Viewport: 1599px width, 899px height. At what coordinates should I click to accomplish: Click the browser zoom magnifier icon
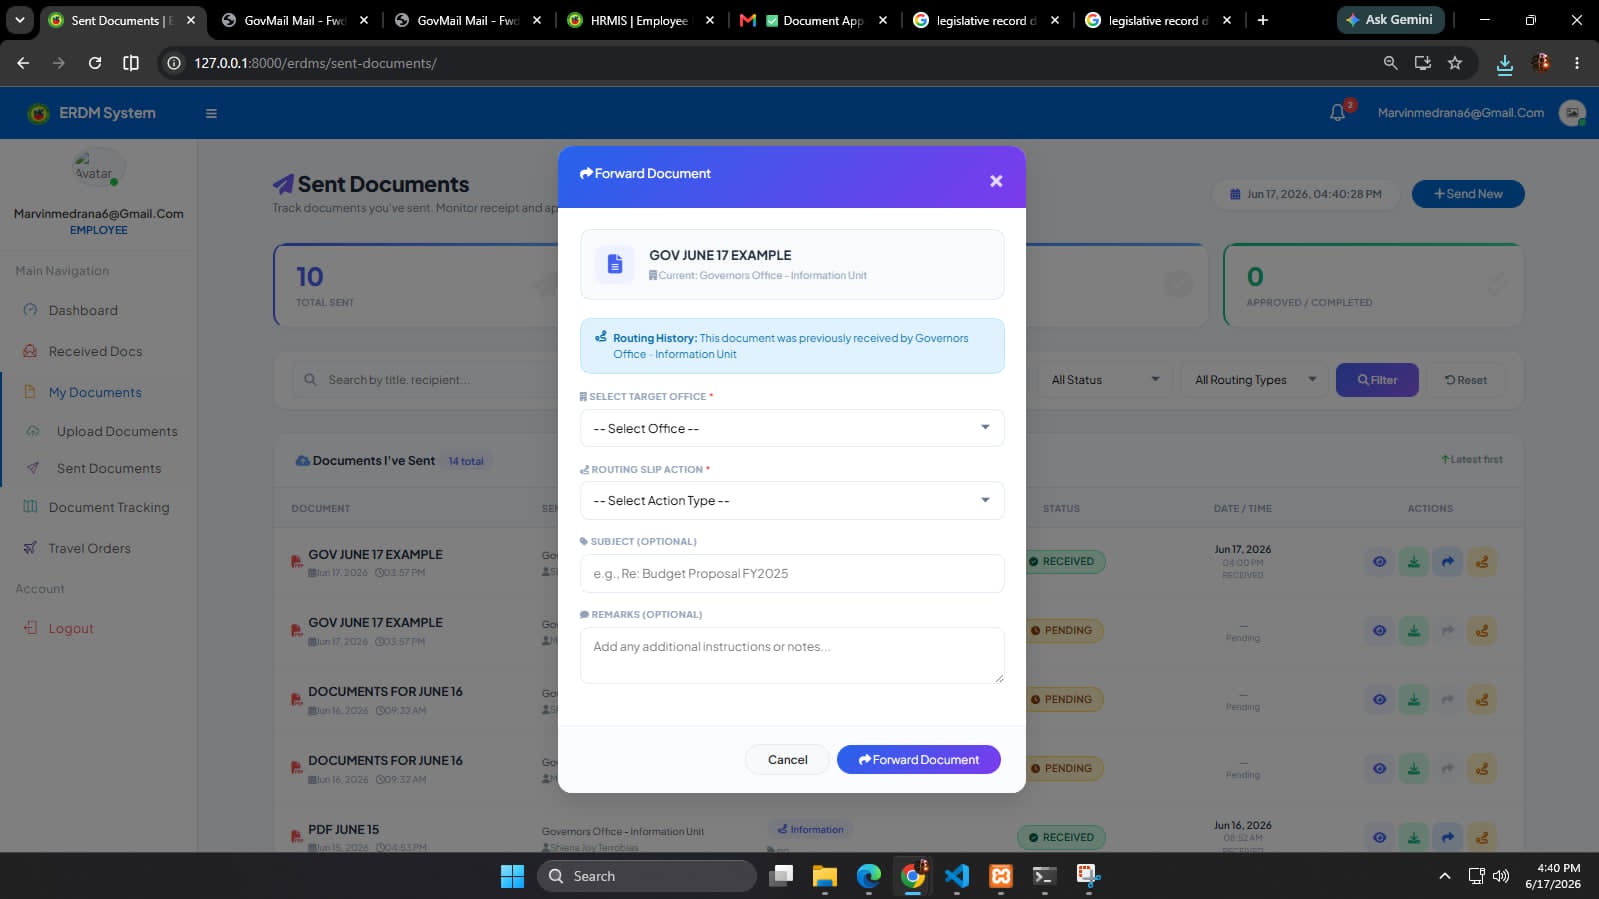pyautogui.click(x=1390, y=63)
